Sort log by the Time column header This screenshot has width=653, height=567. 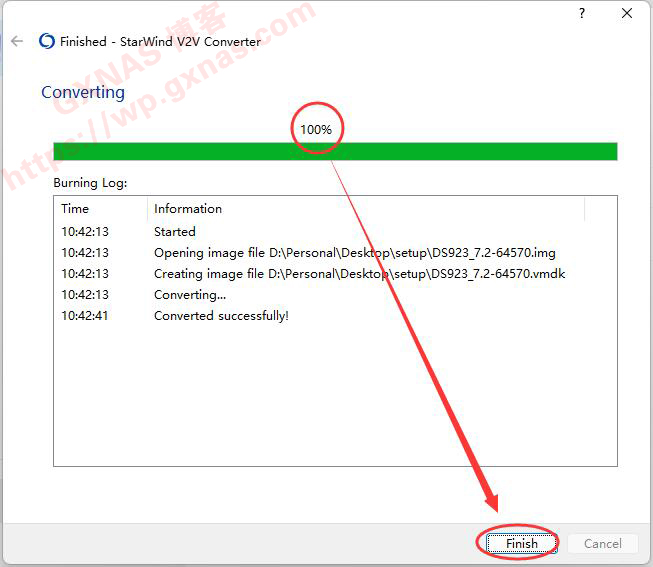(75, 209)
